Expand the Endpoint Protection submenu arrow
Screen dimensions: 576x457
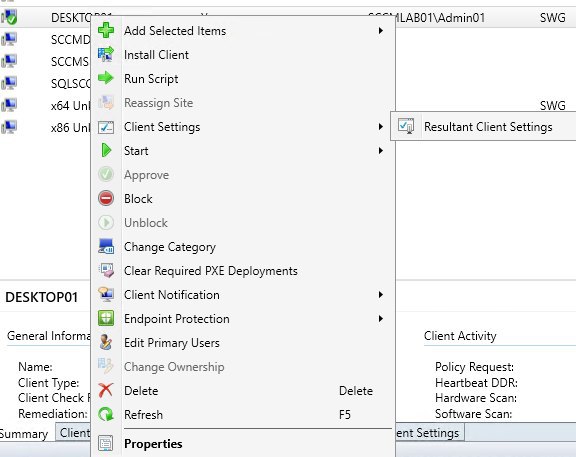[381, 319]
